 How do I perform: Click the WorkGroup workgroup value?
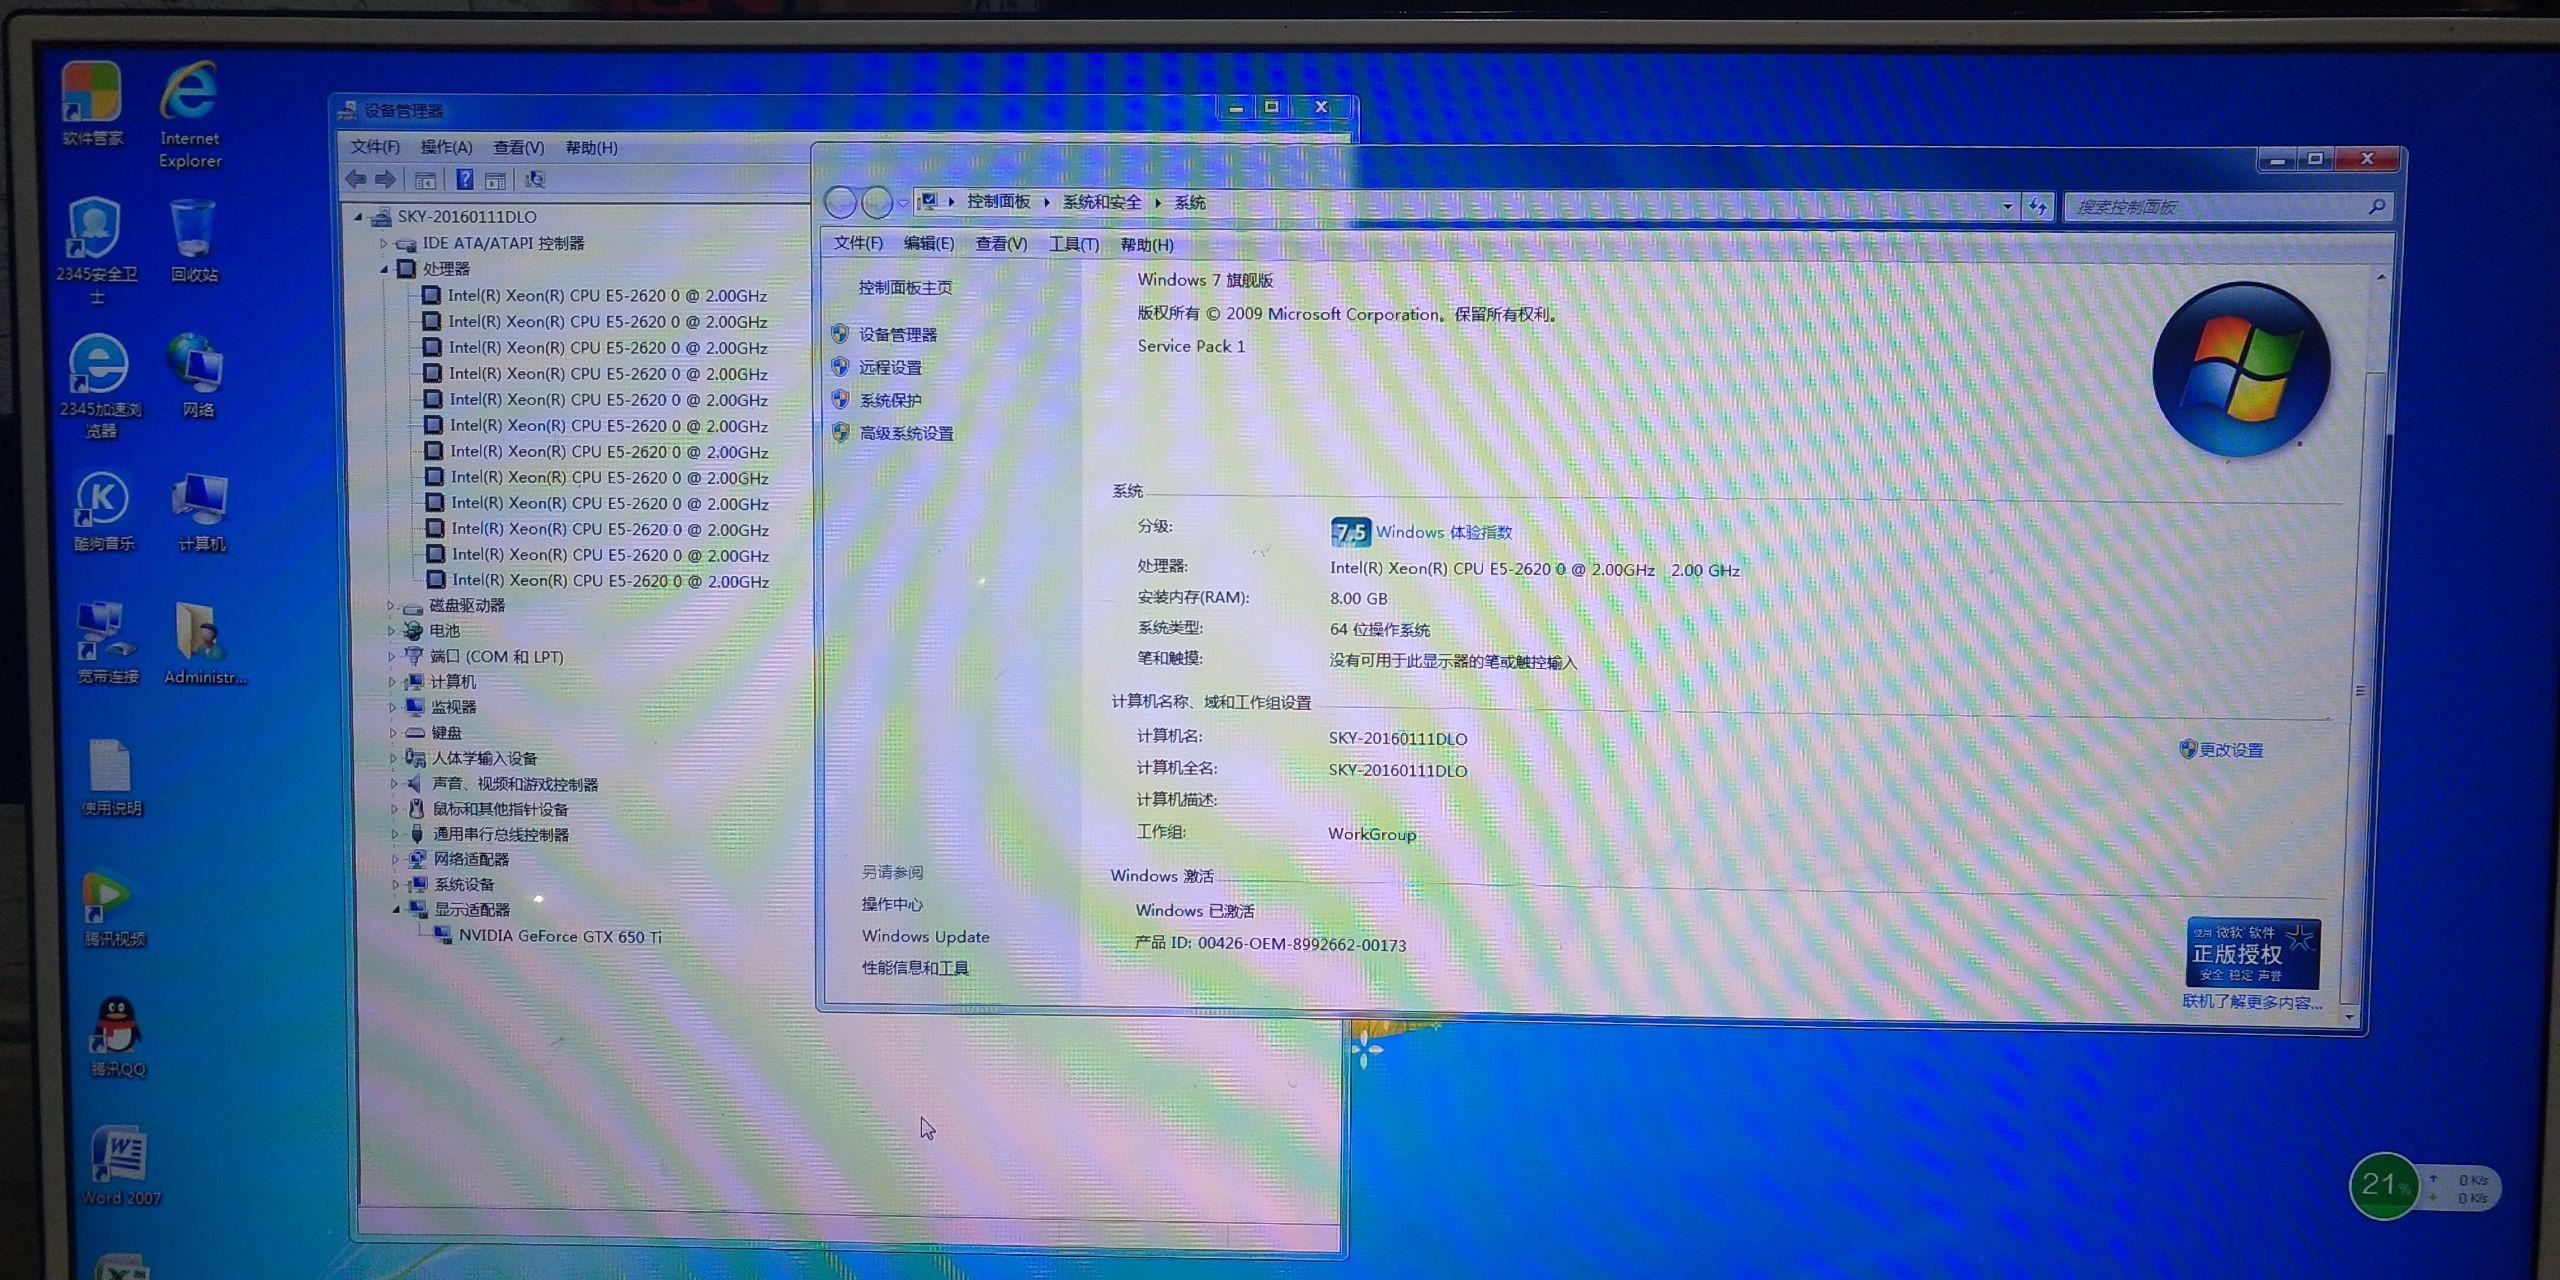(1372, 834)
